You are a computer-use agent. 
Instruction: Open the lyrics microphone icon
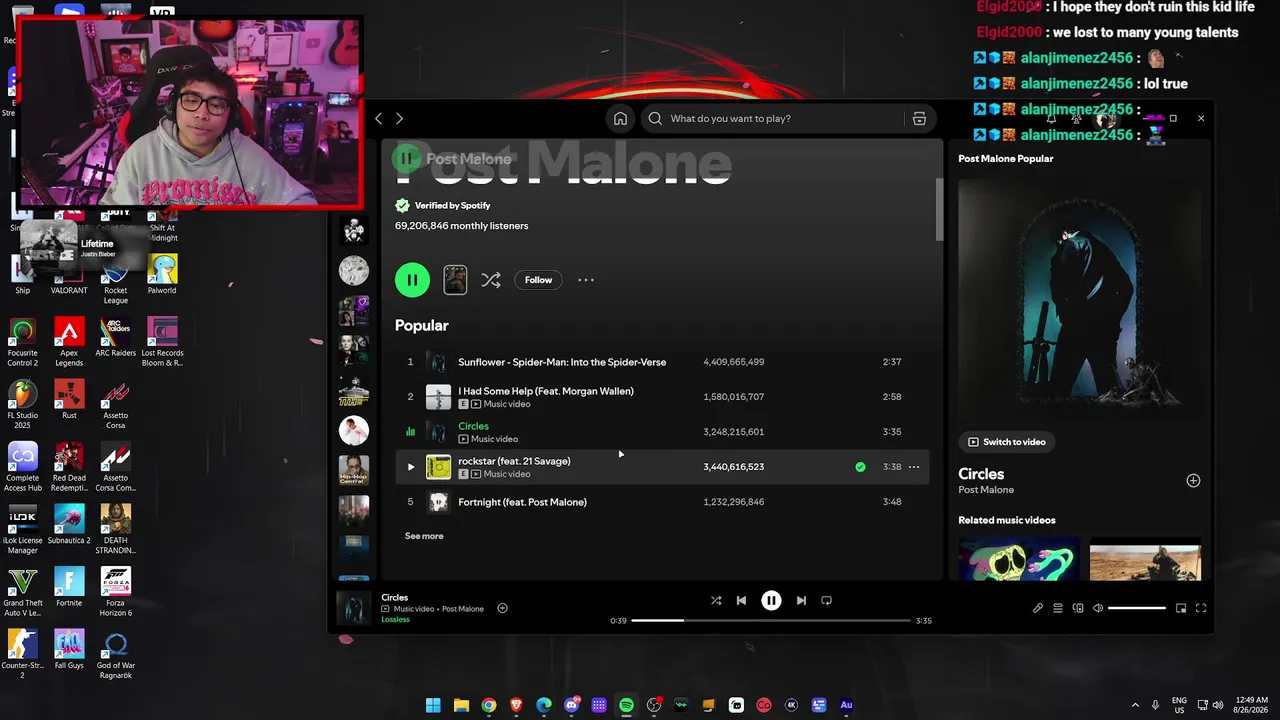1038,608
